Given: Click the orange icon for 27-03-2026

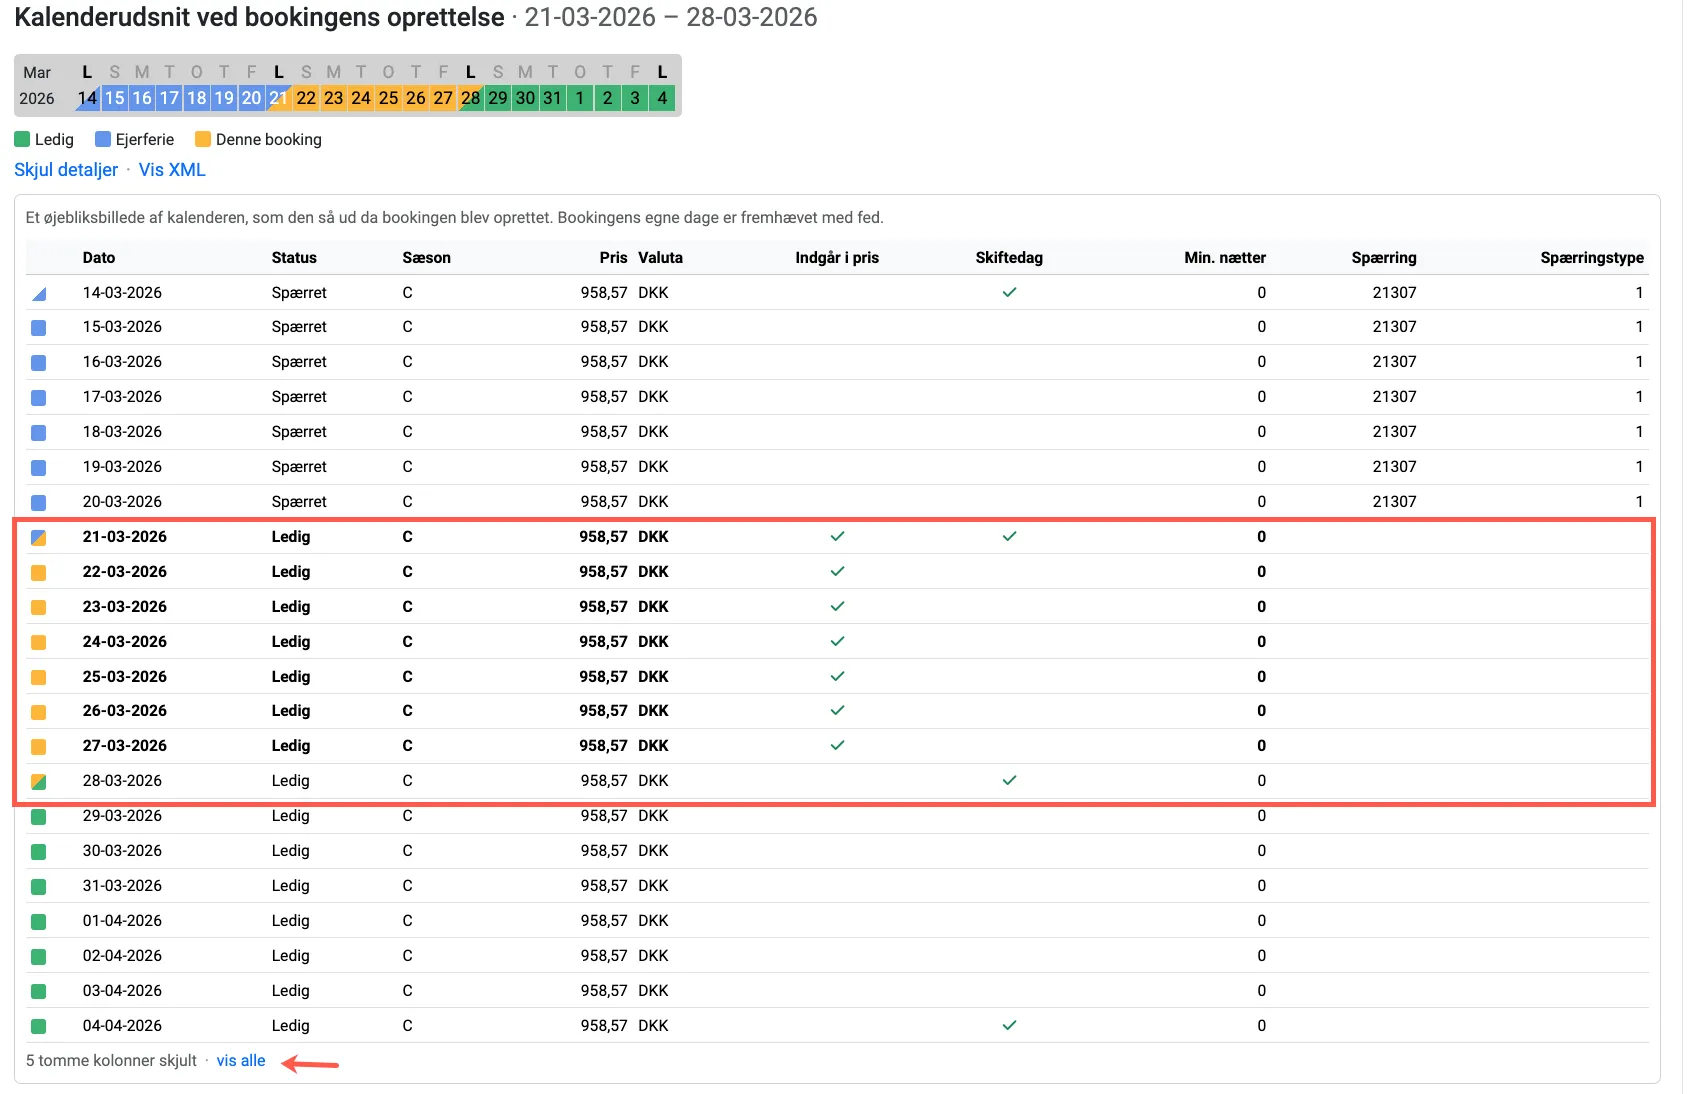Looking at the screenshot, I should coord(39,747).
